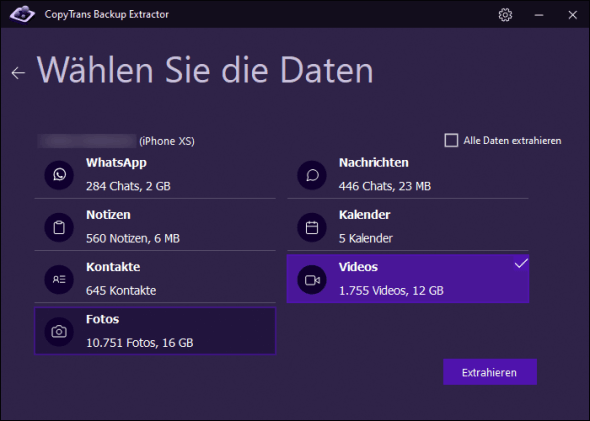Click the '1.755 Videos, 12 GB' text

391,290
